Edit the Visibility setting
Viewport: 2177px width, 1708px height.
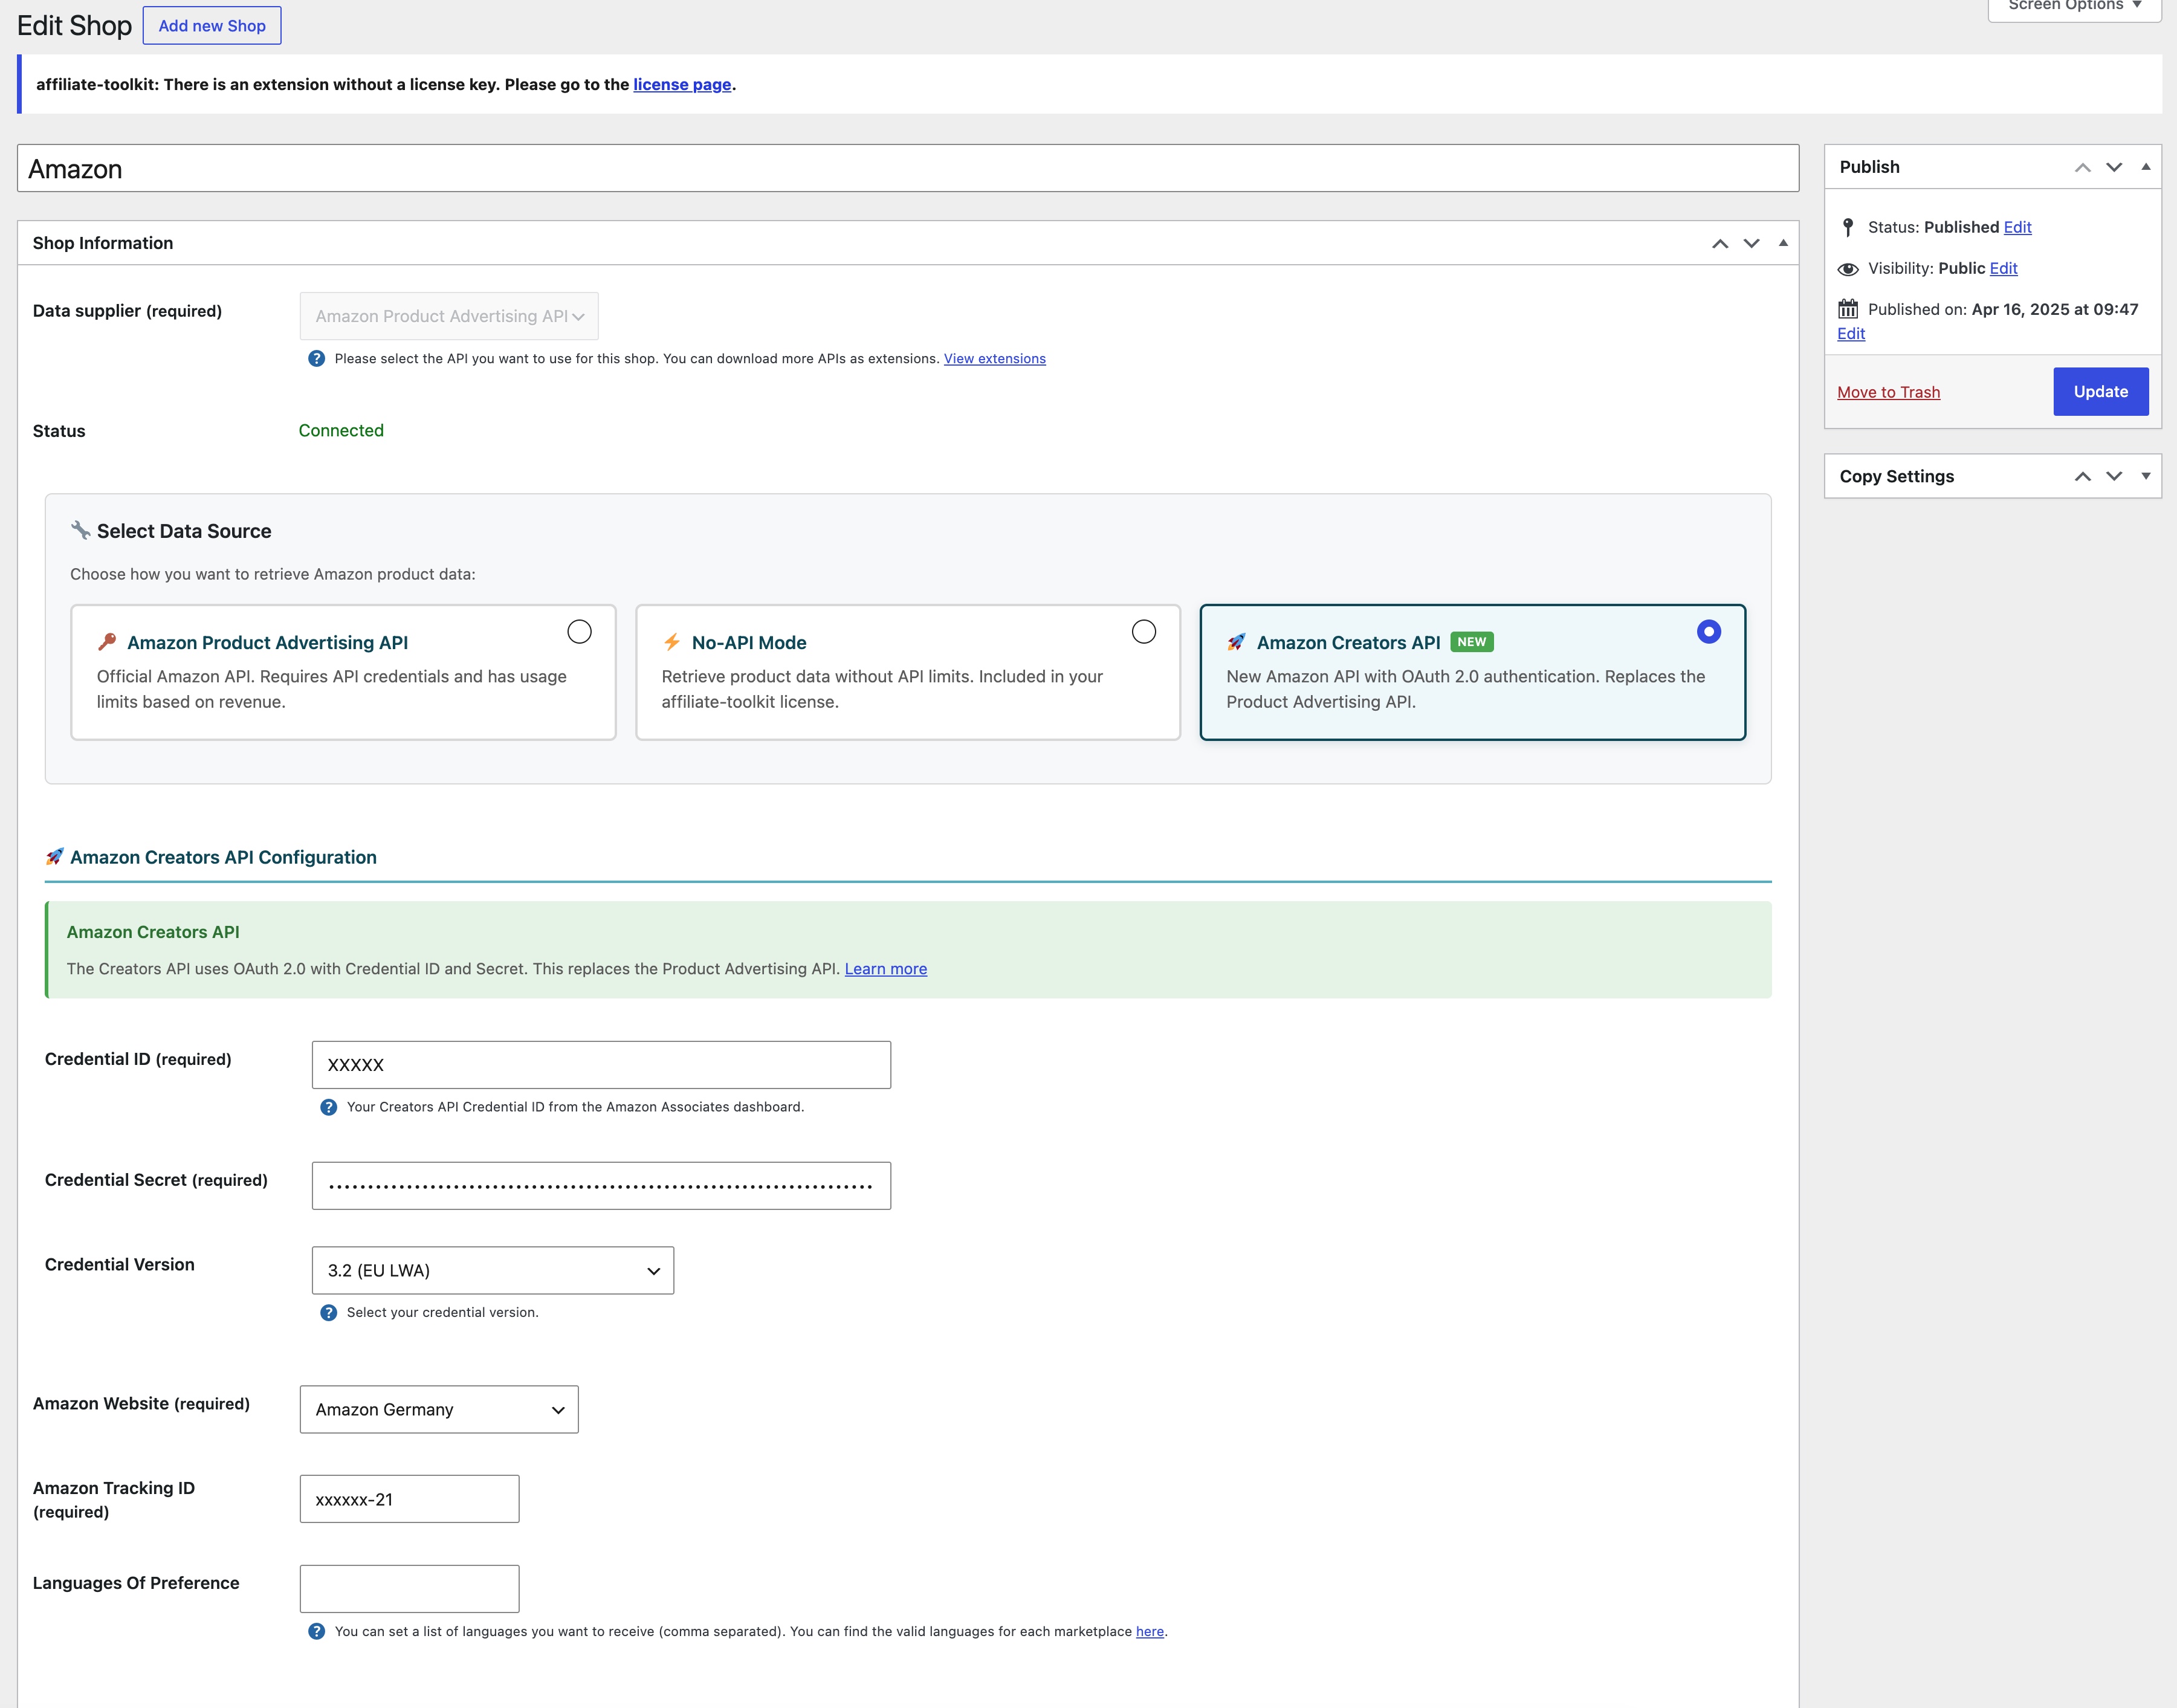[x=2003, y=268]
